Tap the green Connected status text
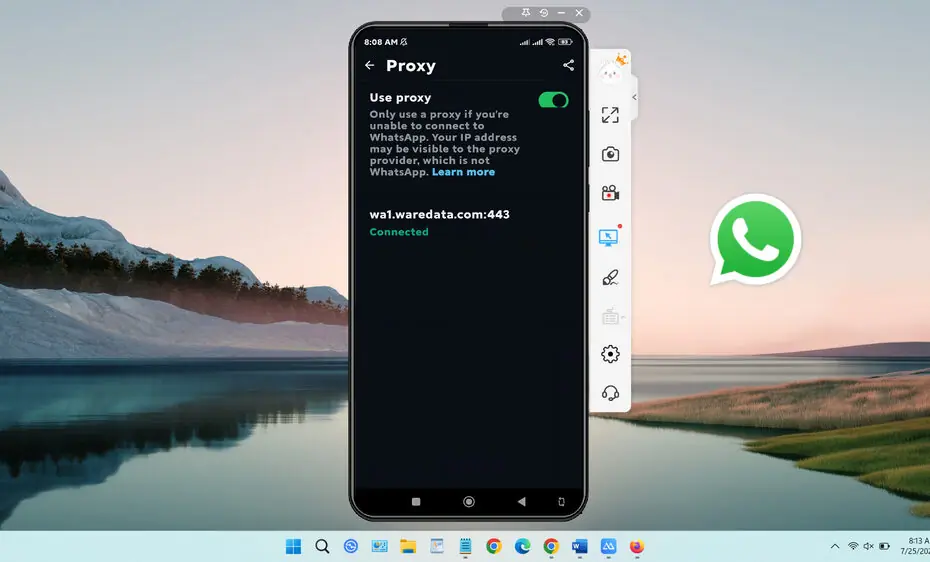The image size is (930, 562). pyautogui.click(x=399, y=232)
